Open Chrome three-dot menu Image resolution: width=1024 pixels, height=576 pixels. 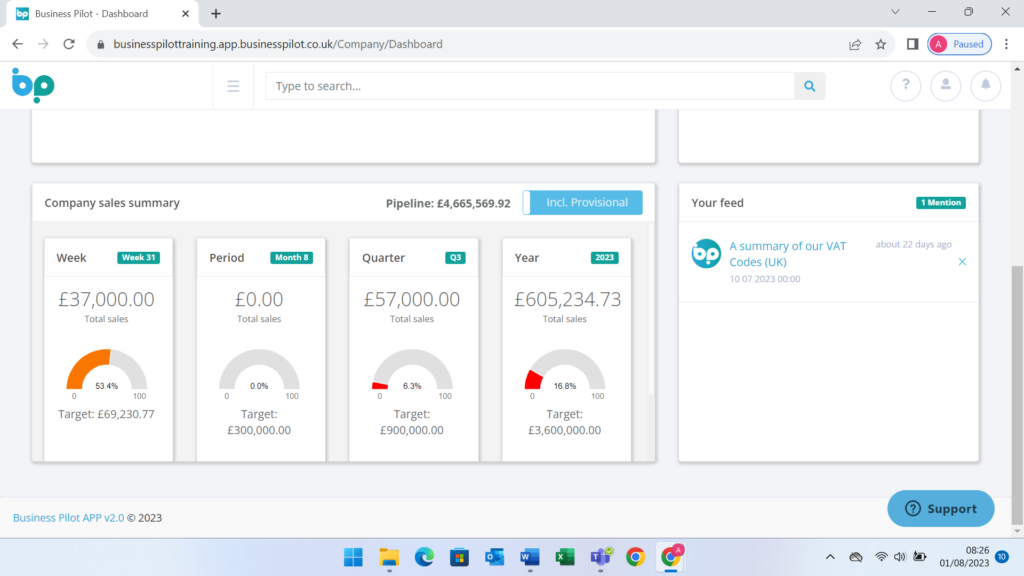point(1006,44)
